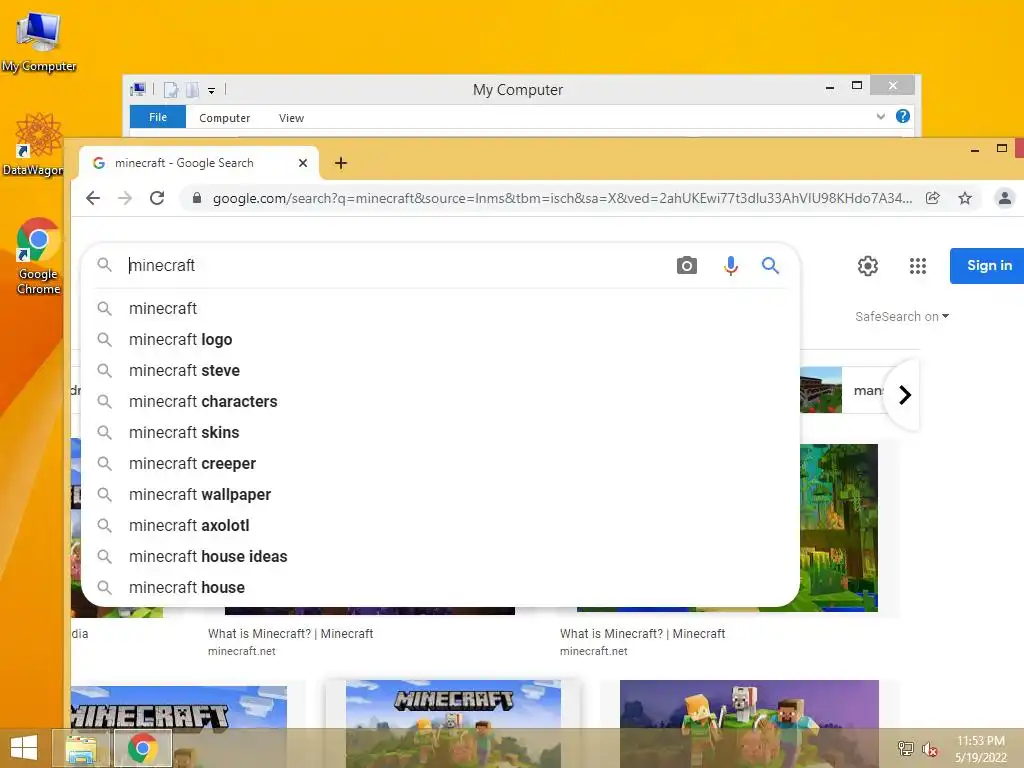Open Google quick settings gear
Image resolution: width=1024 pixels, height=768 pixels.
(x=867, y=266)
